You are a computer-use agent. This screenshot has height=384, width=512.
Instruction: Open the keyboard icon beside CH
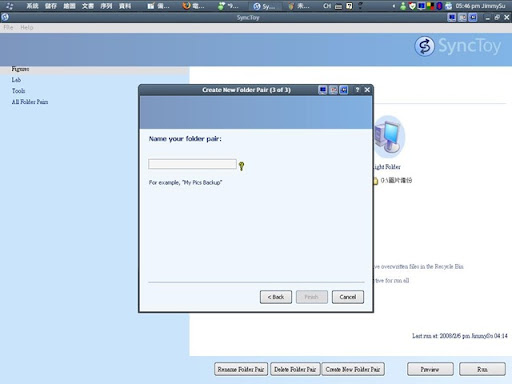(x=338, y=6)
